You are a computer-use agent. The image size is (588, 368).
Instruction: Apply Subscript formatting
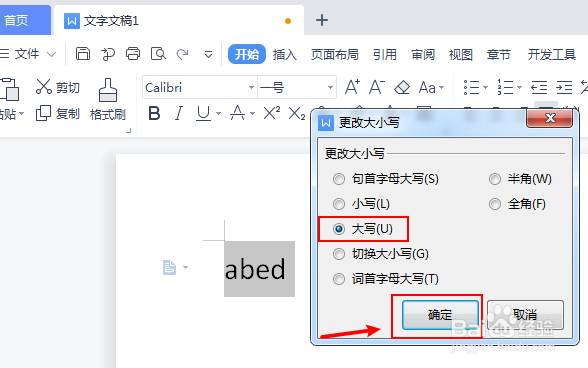click(297, 113)
